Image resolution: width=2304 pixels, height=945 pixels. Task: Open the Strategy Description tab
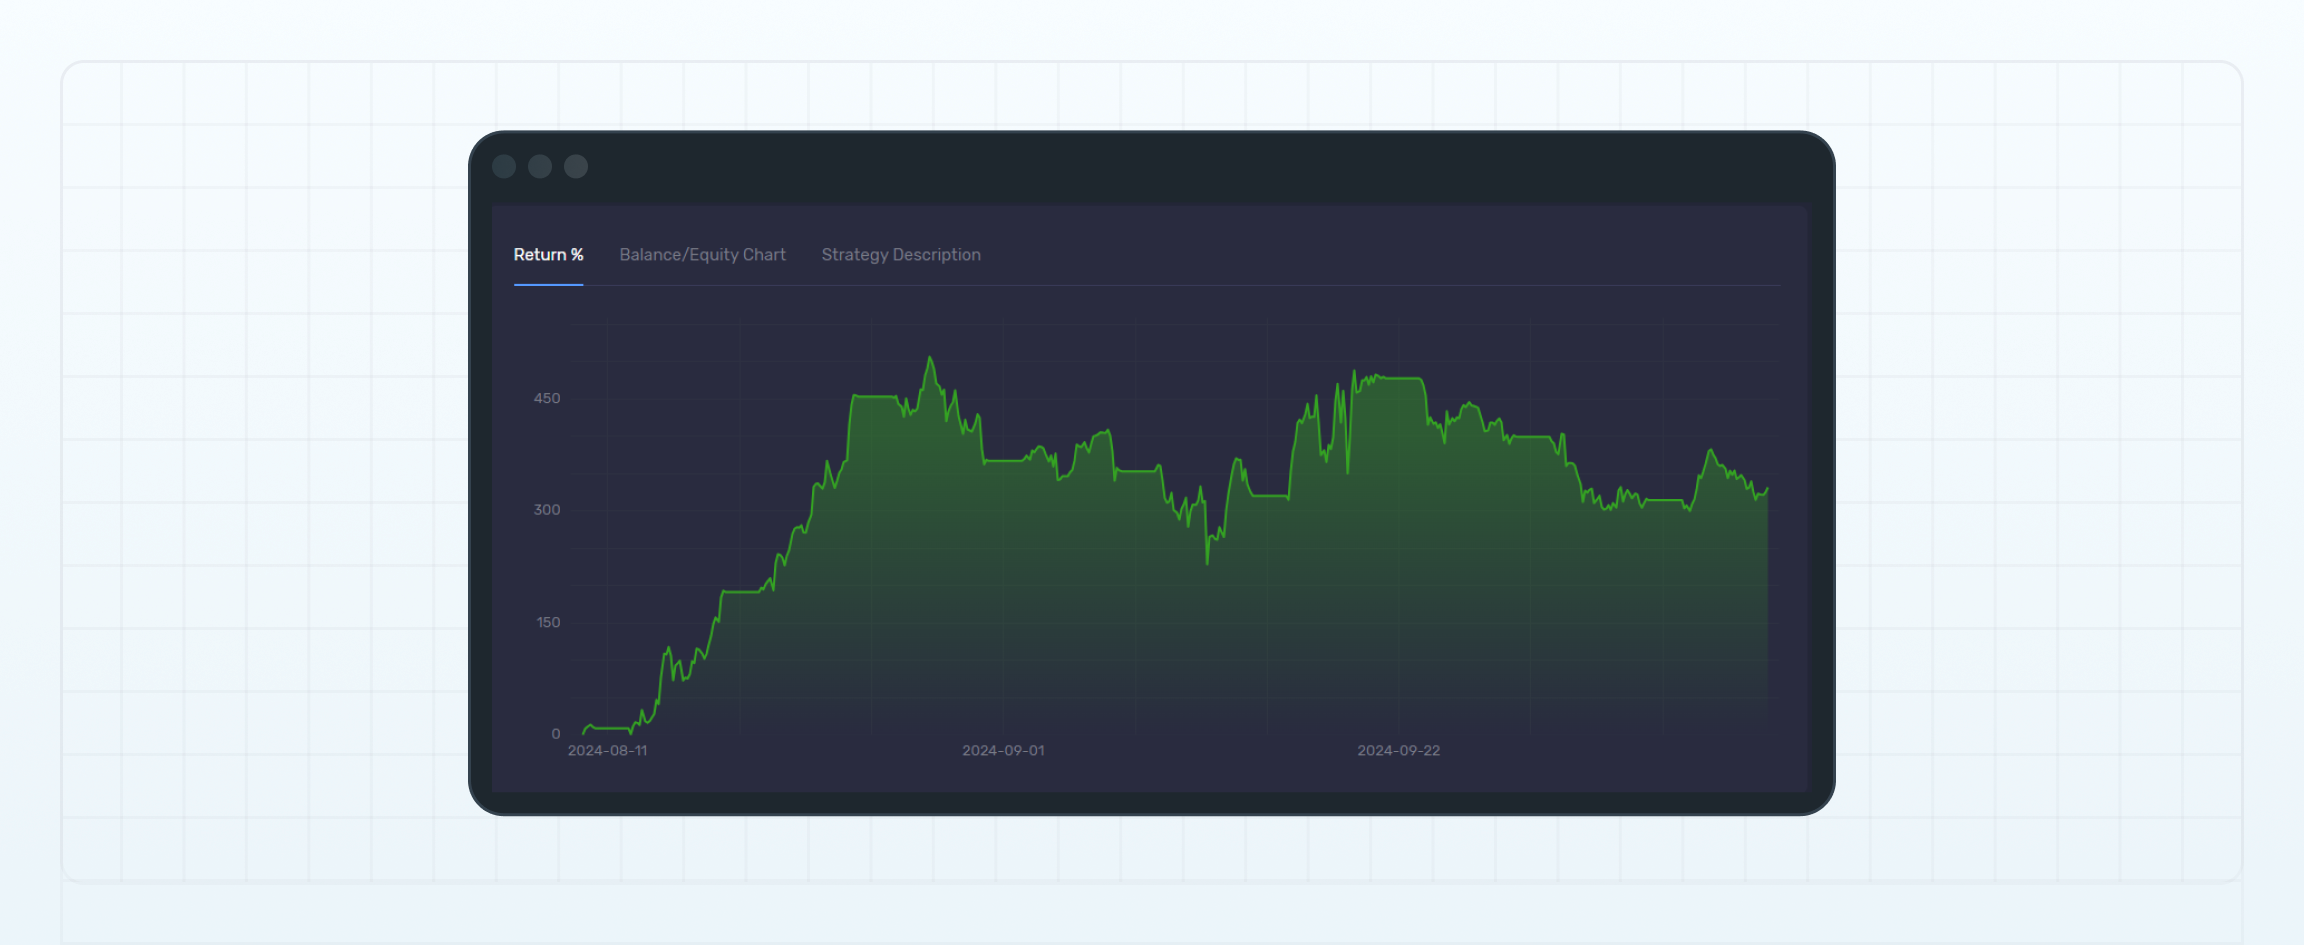pyautogui.click(x=899, y=255)
